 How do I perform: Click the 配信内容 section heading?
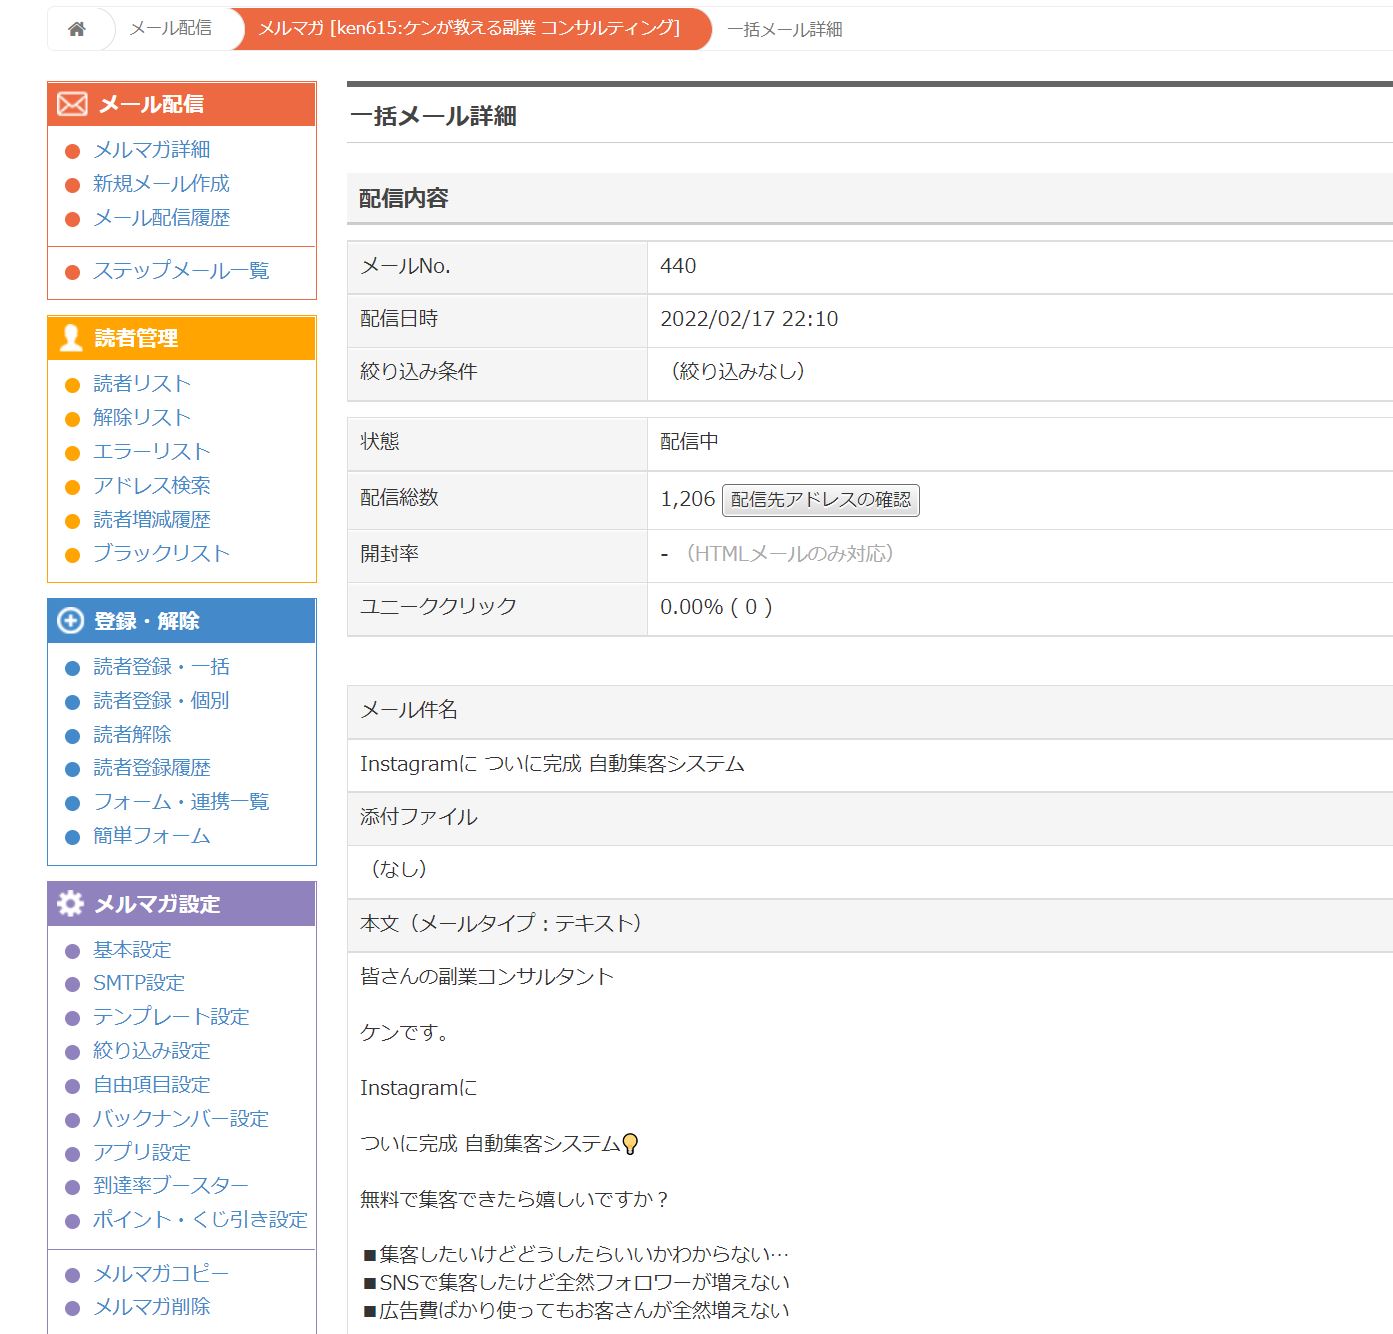(x=404, y=198)
